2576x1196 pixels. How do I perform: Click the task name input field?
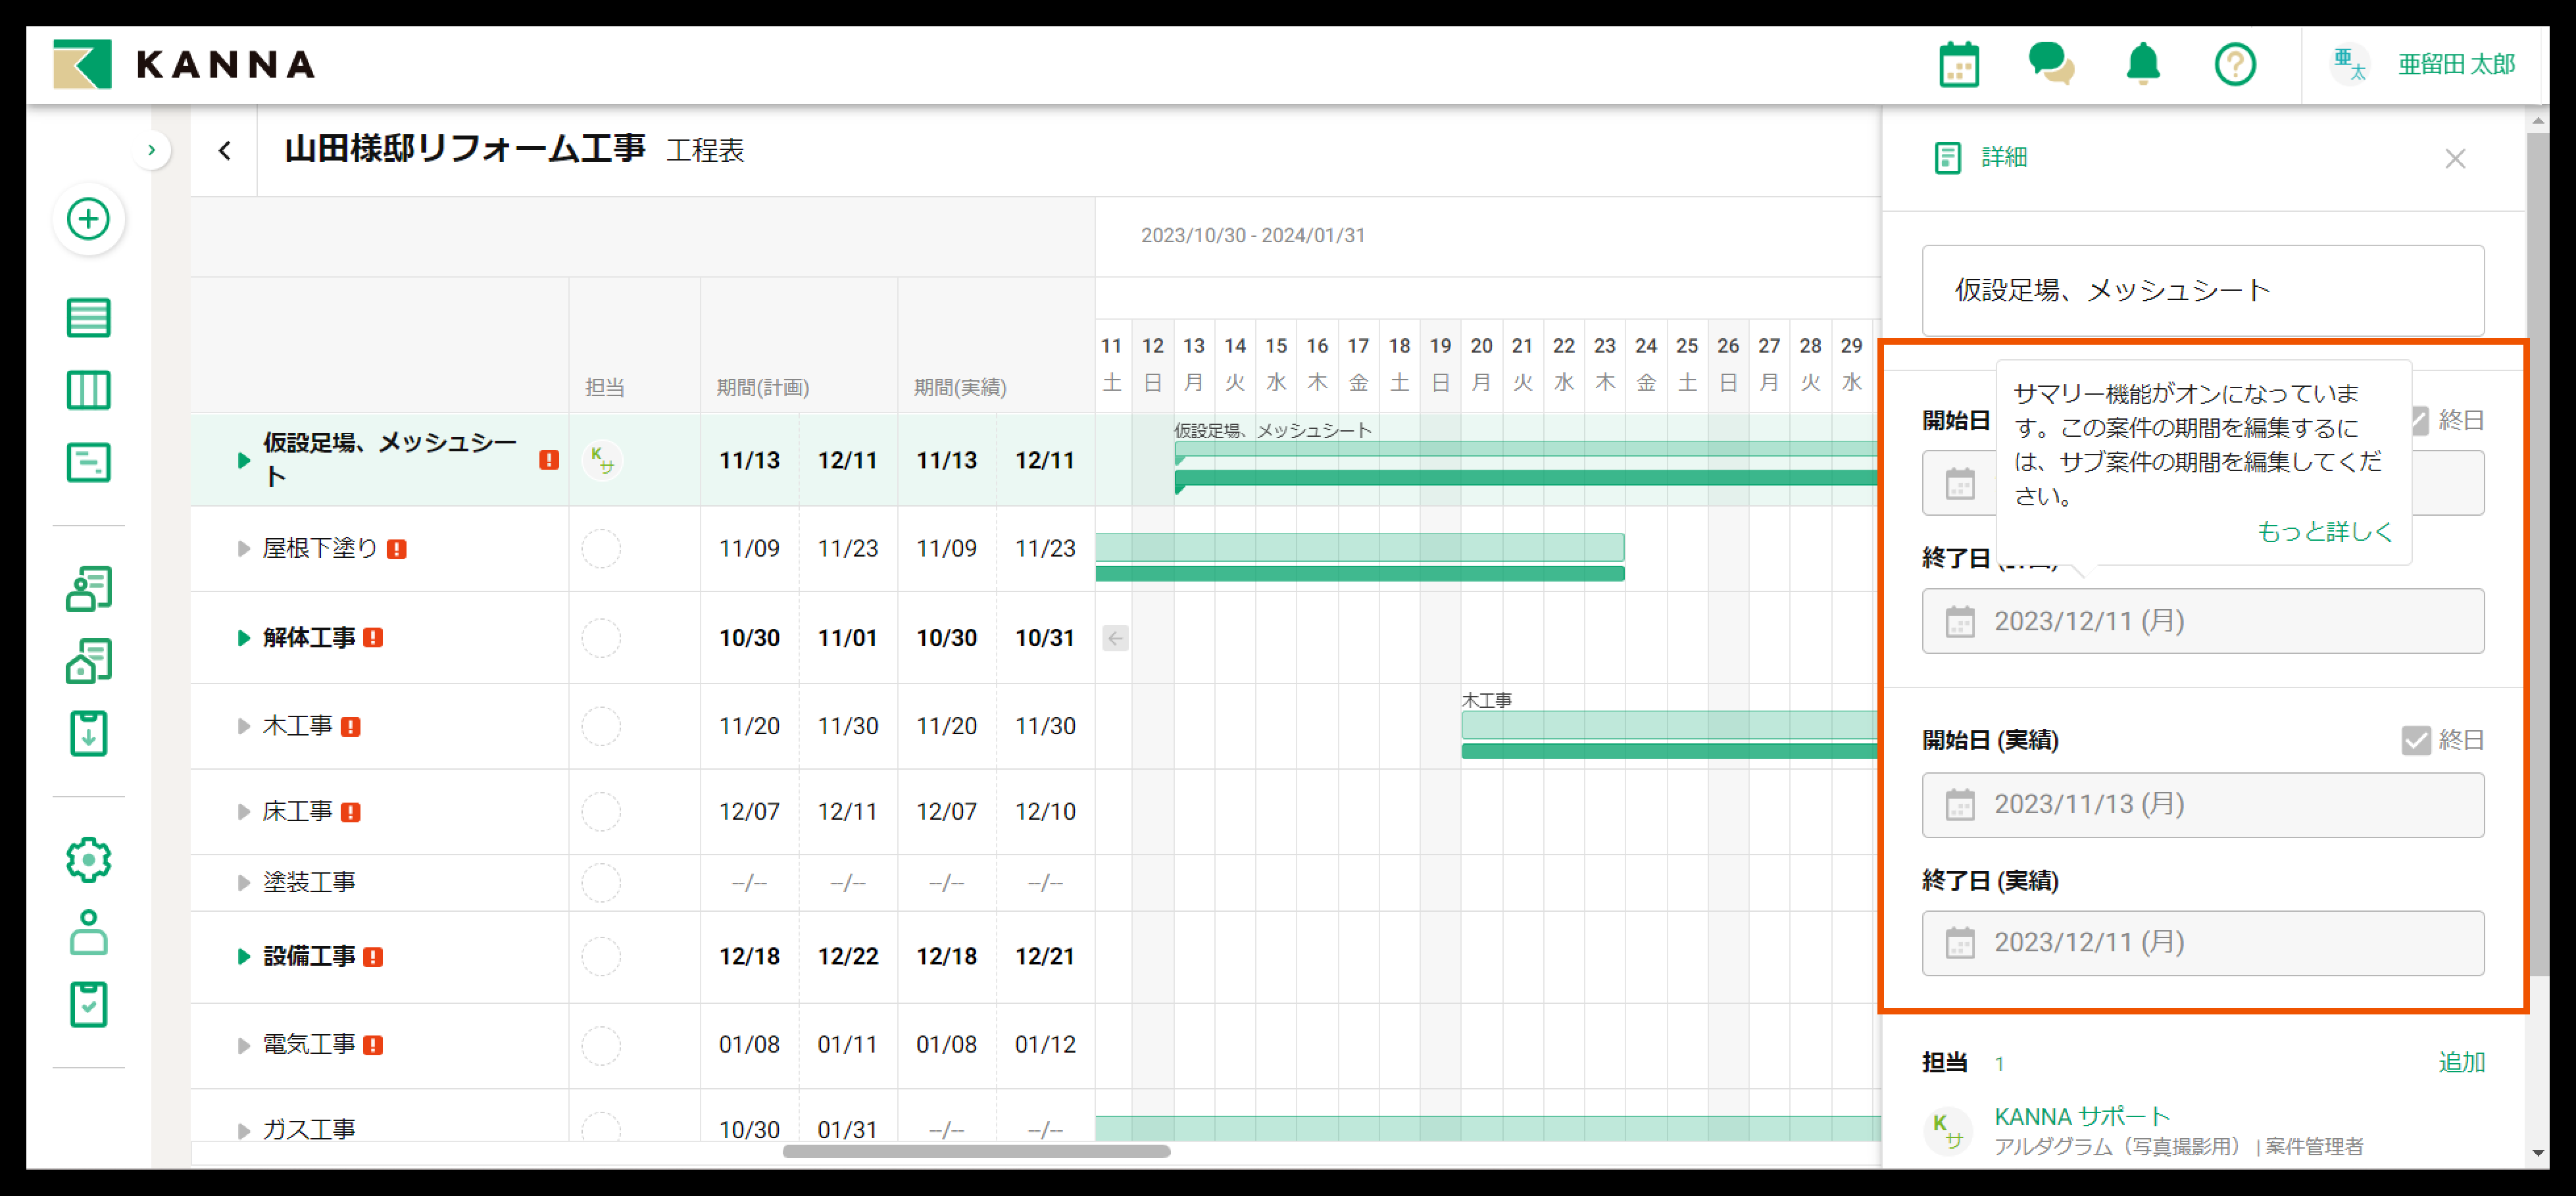[2202, 290]
